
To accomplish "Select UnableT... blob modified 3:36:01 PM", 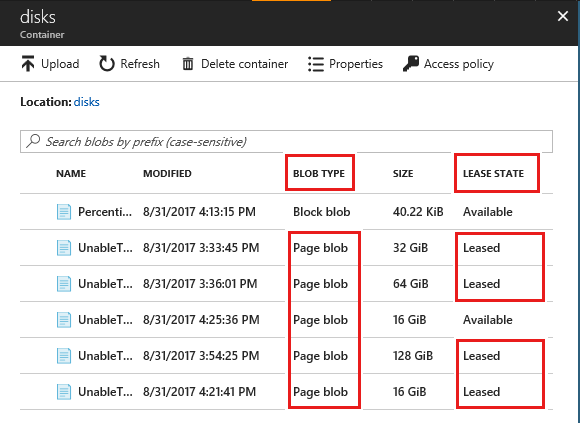I will point(105,284).
